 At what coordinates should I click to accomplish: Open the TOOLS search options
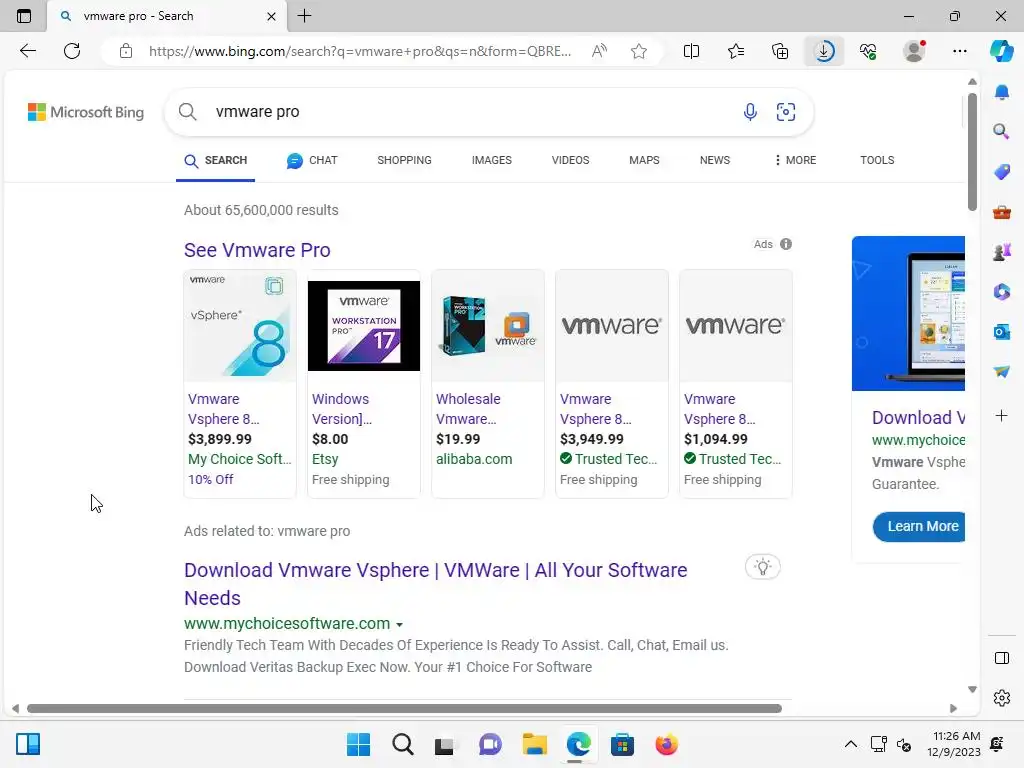(877, 160)
